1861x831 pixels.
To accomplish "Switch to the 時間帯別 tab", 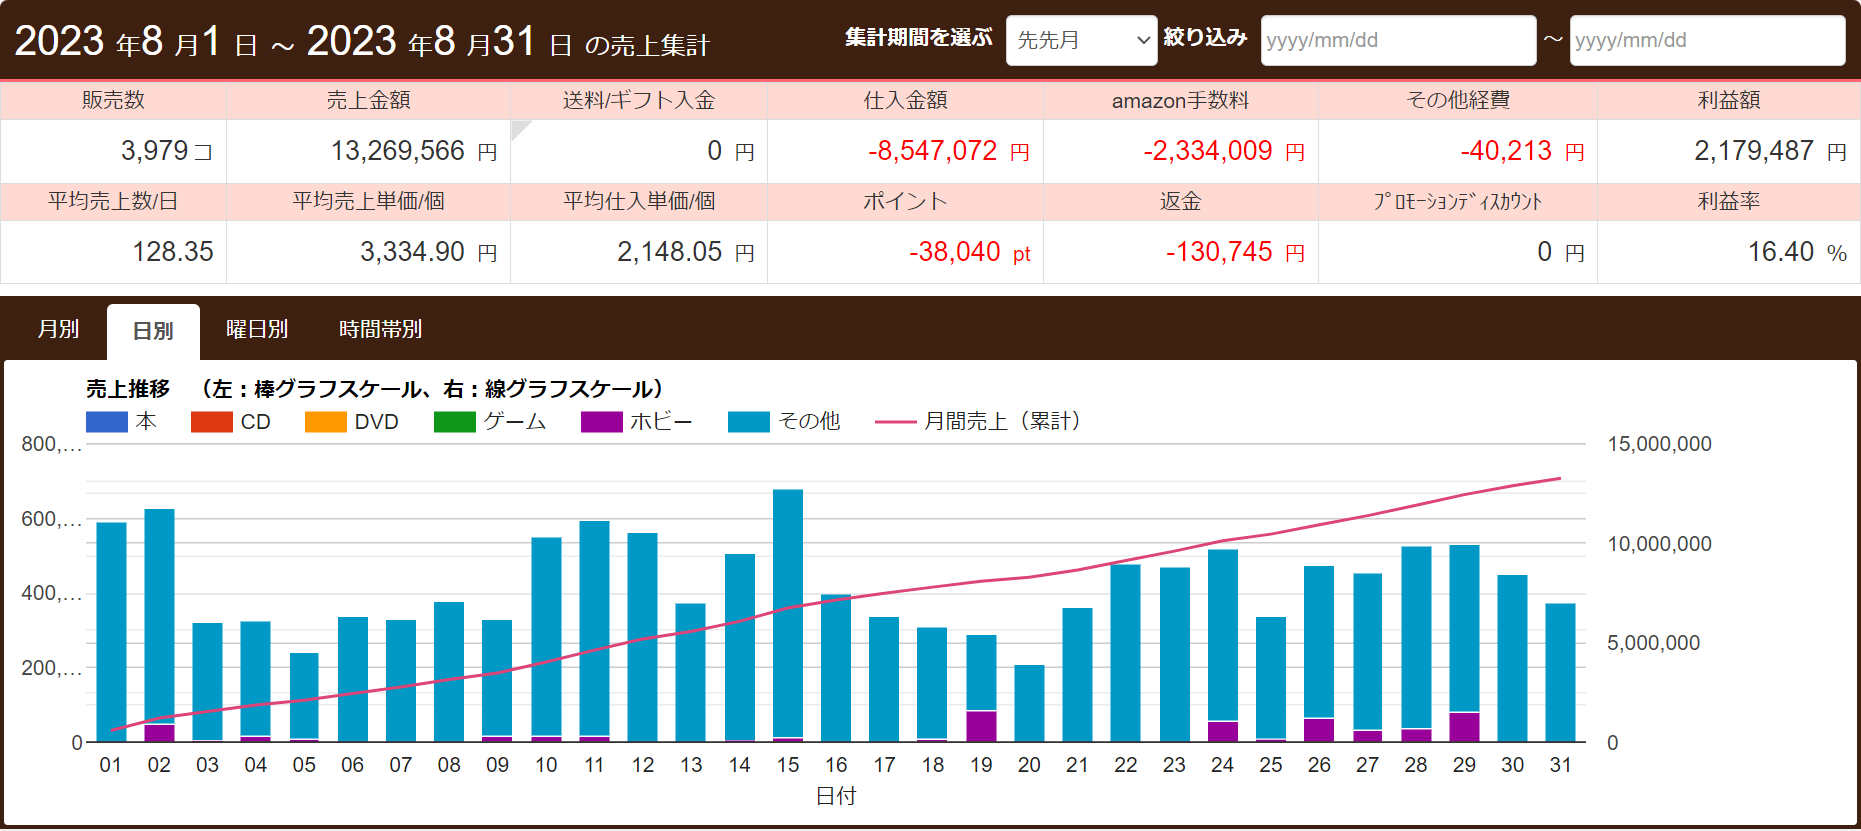I will [380, 329].
